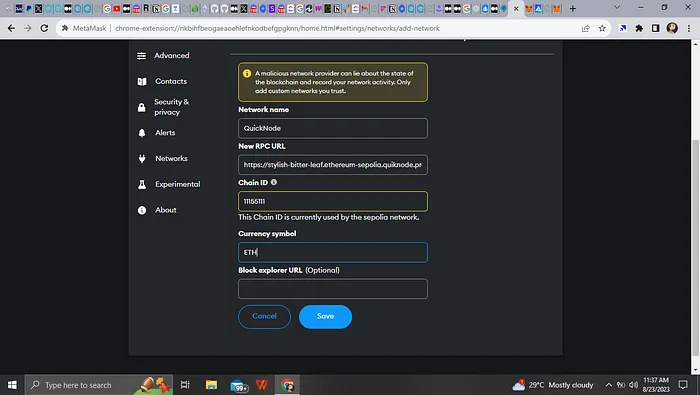Click the About info icon
700x395 pixels.
pos(142,210)
